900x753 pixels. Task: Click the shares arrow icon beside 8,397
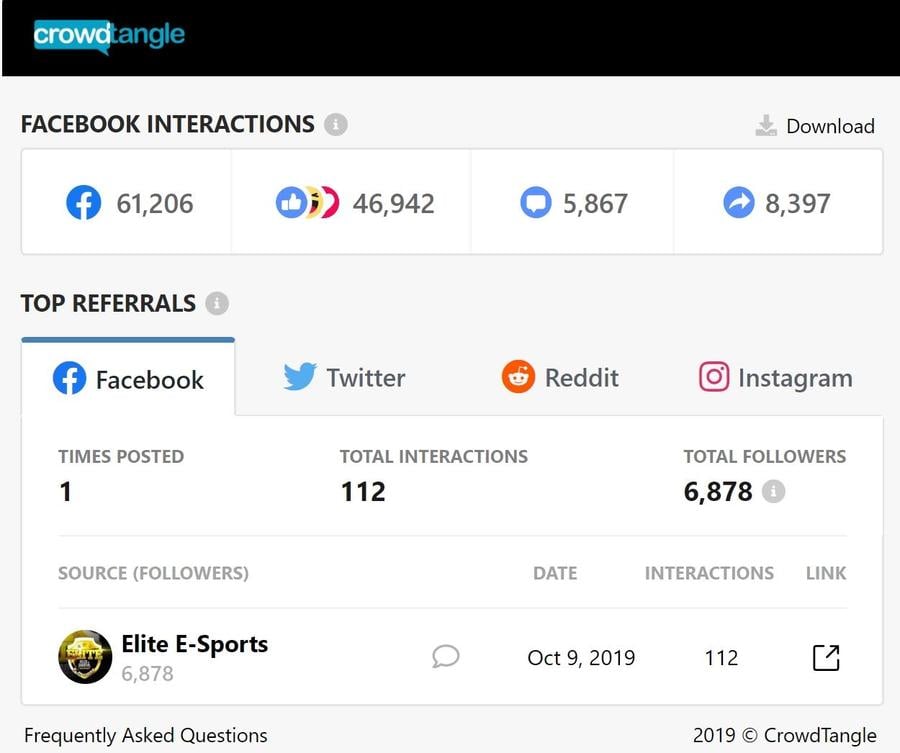click(x=739, y=203)
